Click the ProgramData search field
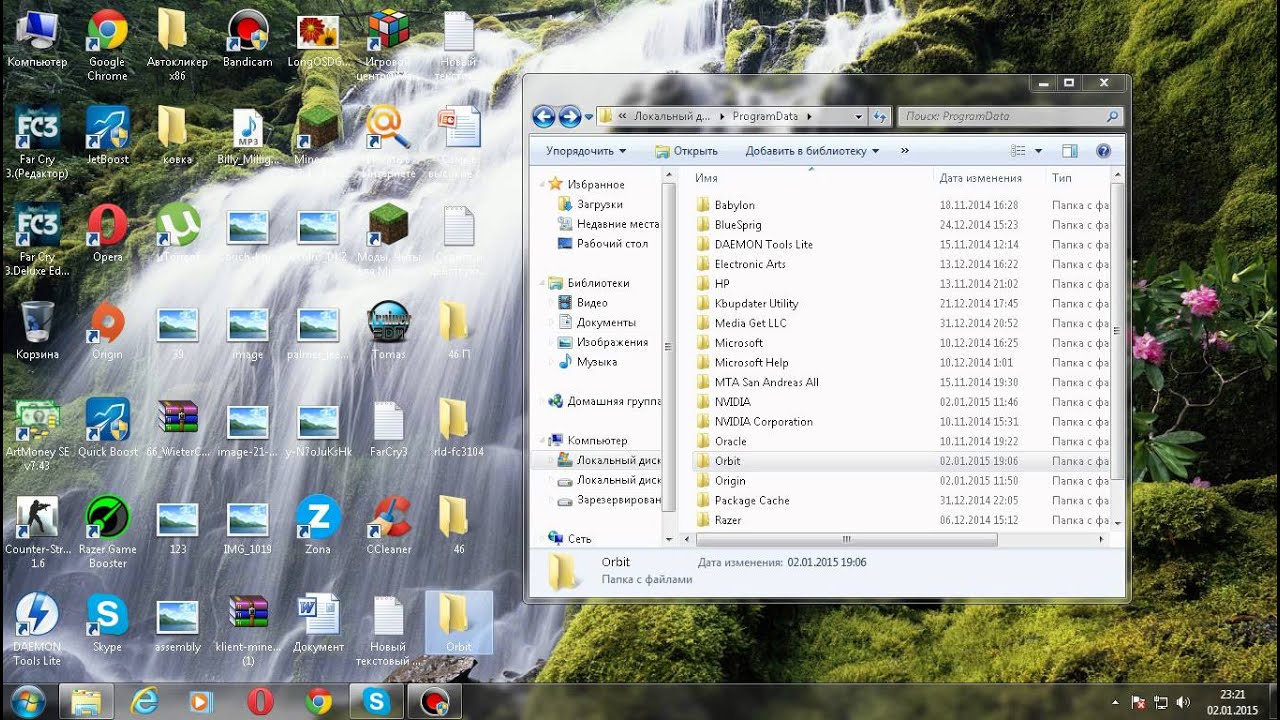 pyautogui.click(x=1009, y=116)
